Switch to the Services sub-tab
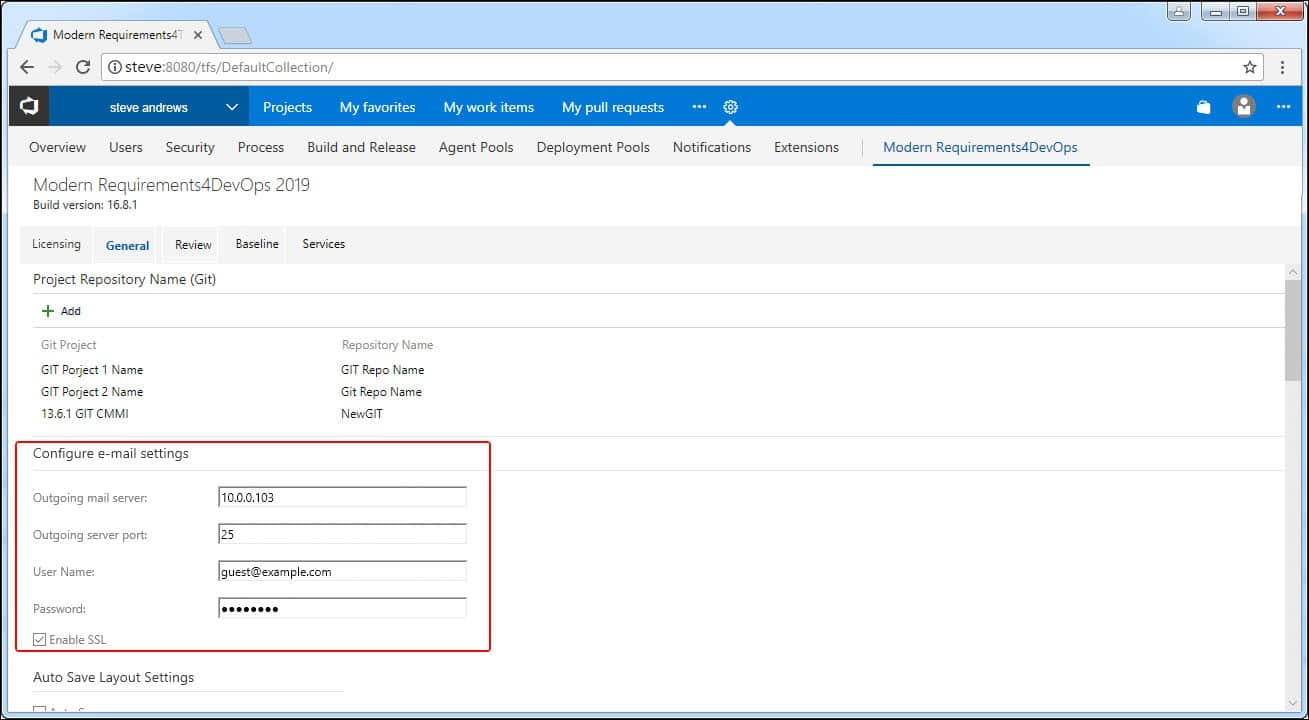The height and width of the screenshot is (720, 1309). point(323,244)
